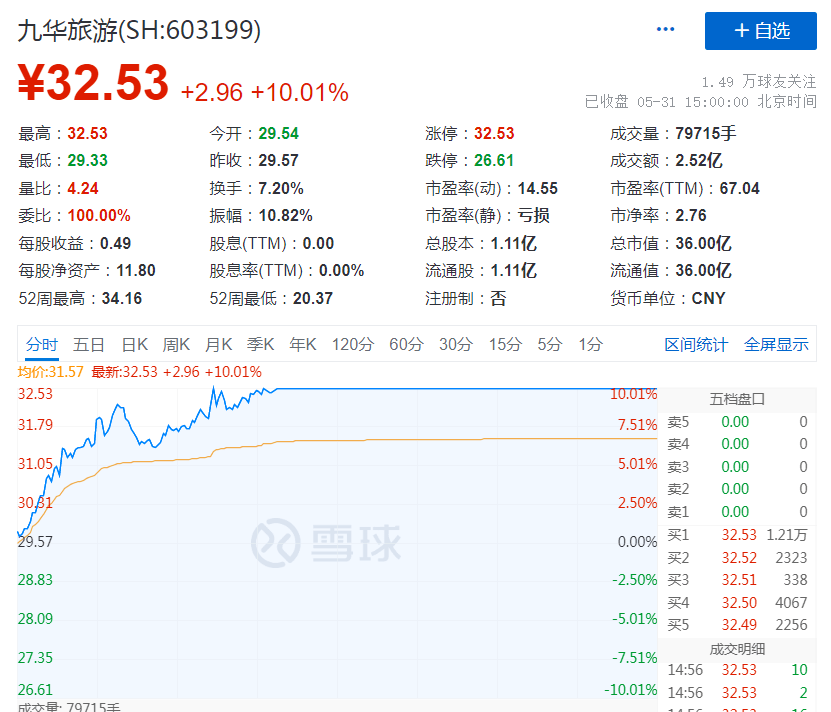Open the 区间统计 link
Viewport: 831px width, 712px height.
click(696, 345)
